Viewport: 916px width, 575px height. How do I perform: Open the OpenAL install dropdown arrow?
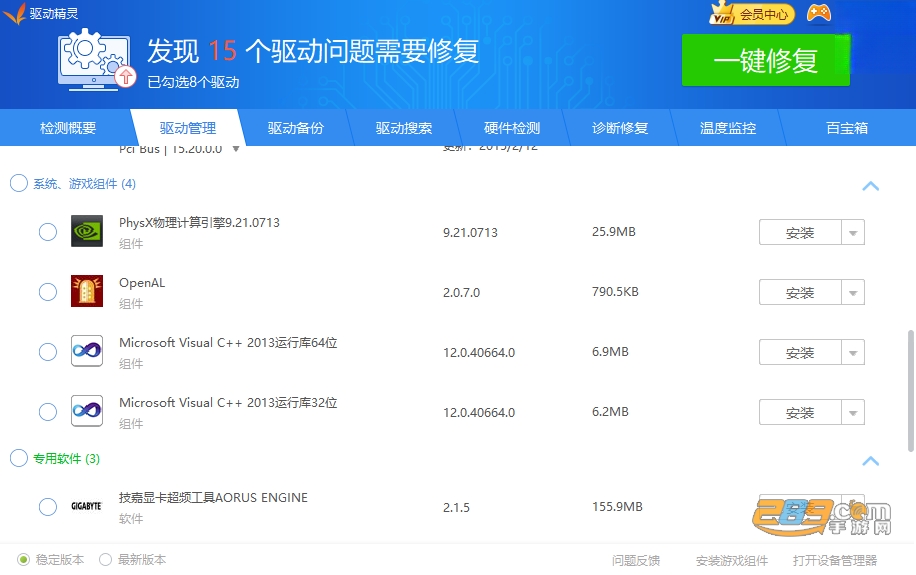(x=853, y=293)
